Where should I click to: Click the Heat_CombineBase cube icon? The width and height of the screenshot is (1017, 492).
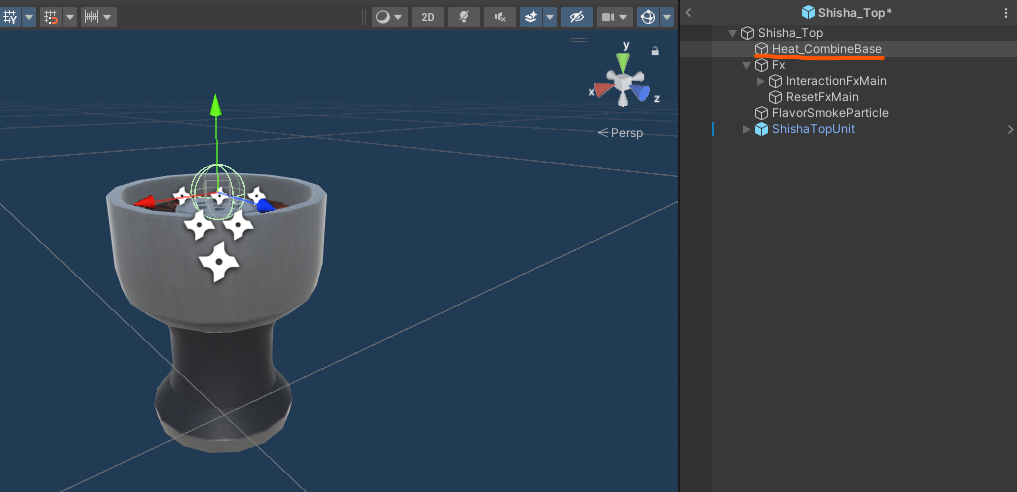pyautogui.click(x=761, y=49)
